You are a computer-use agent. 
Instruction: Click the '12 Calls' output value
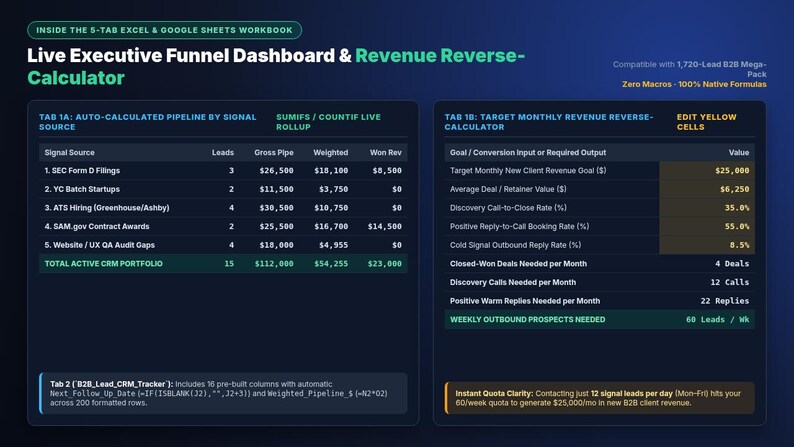(730, 282)
